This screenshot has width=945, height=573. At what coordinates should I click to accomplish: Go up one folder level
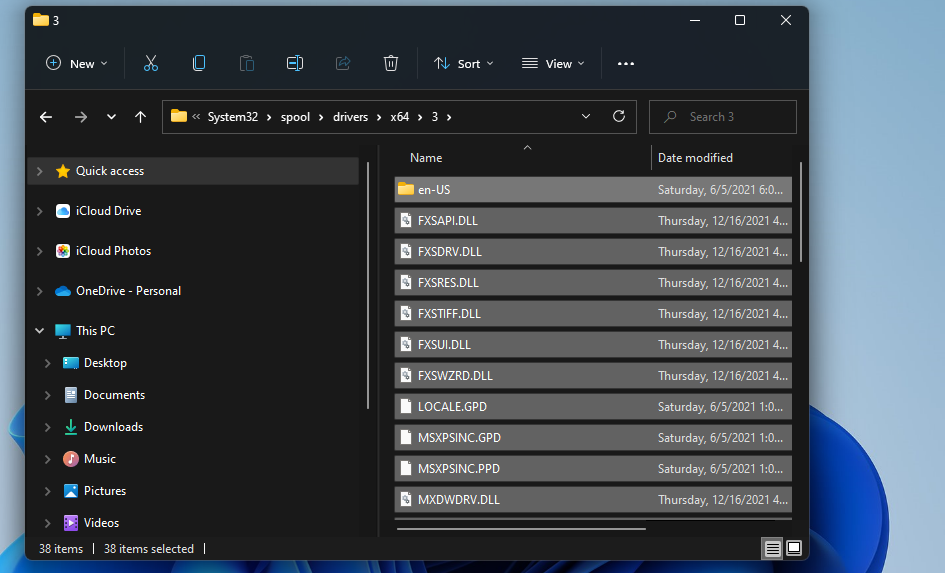[x=141, y=117]
